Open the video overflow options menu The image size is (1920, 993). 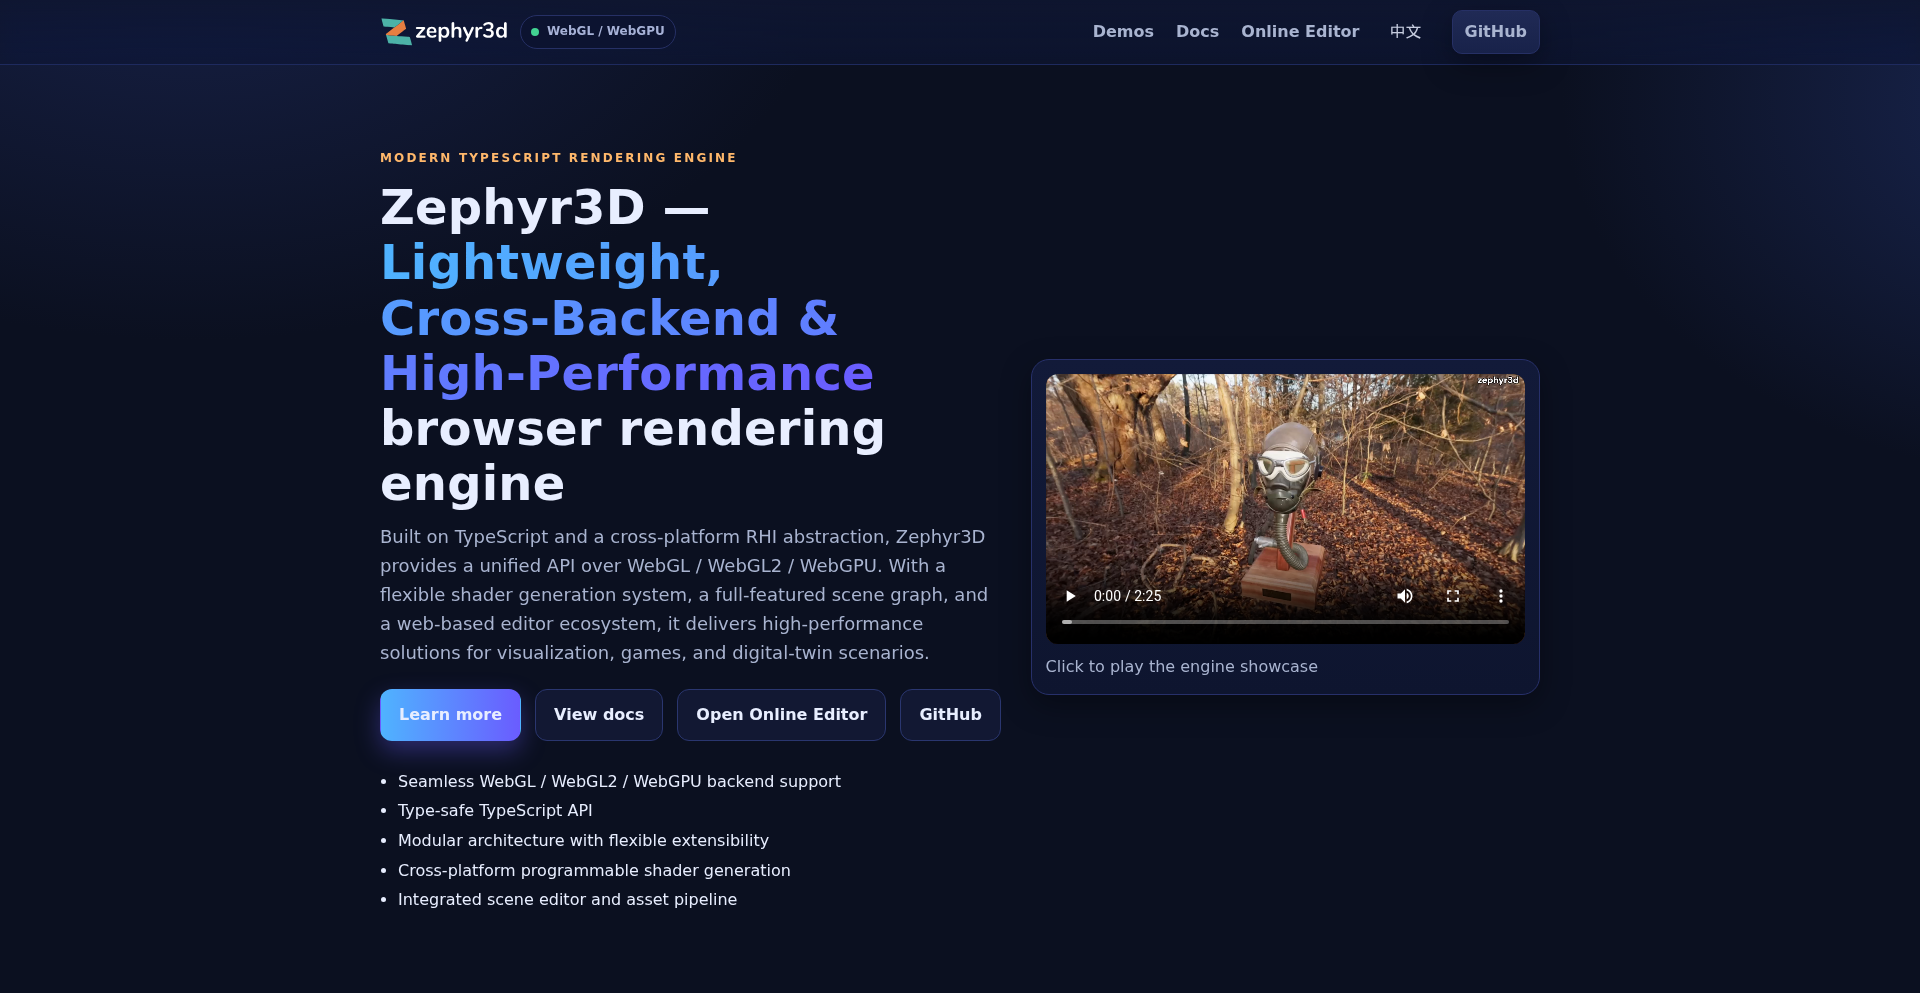click(x=1501, y=595)
